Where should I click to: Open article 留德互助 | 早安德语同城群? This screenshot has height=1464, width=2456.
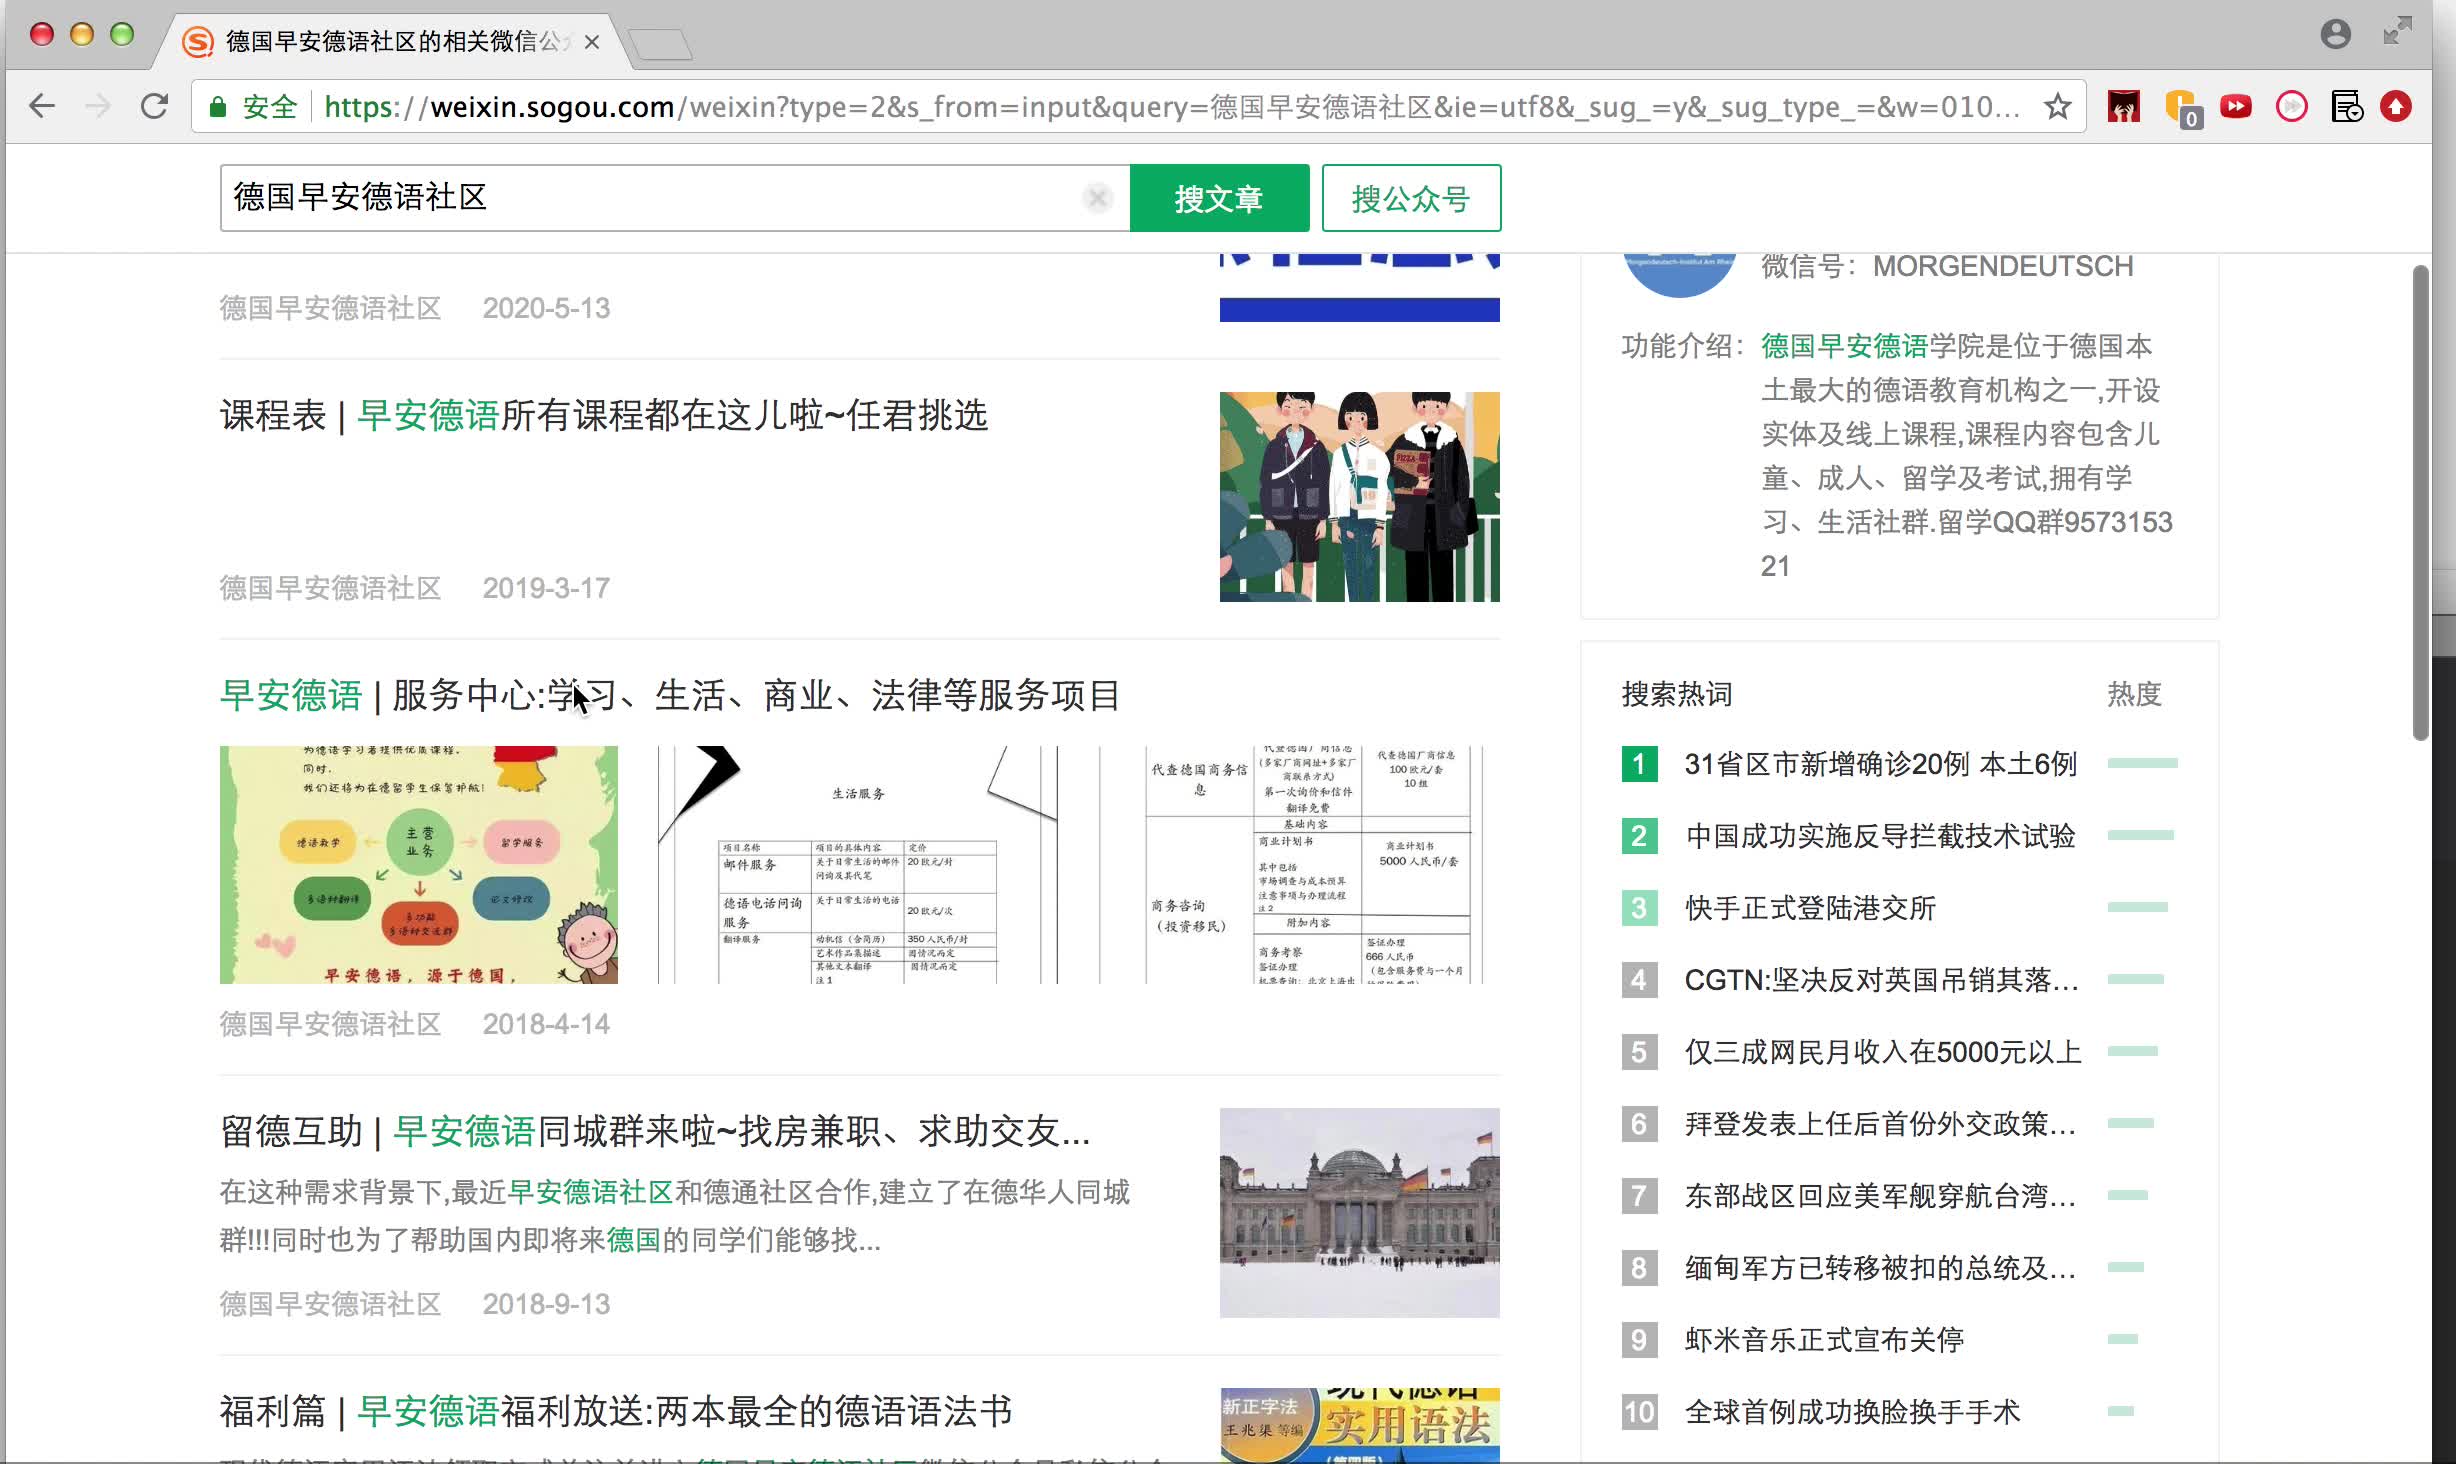[655, 1131]
